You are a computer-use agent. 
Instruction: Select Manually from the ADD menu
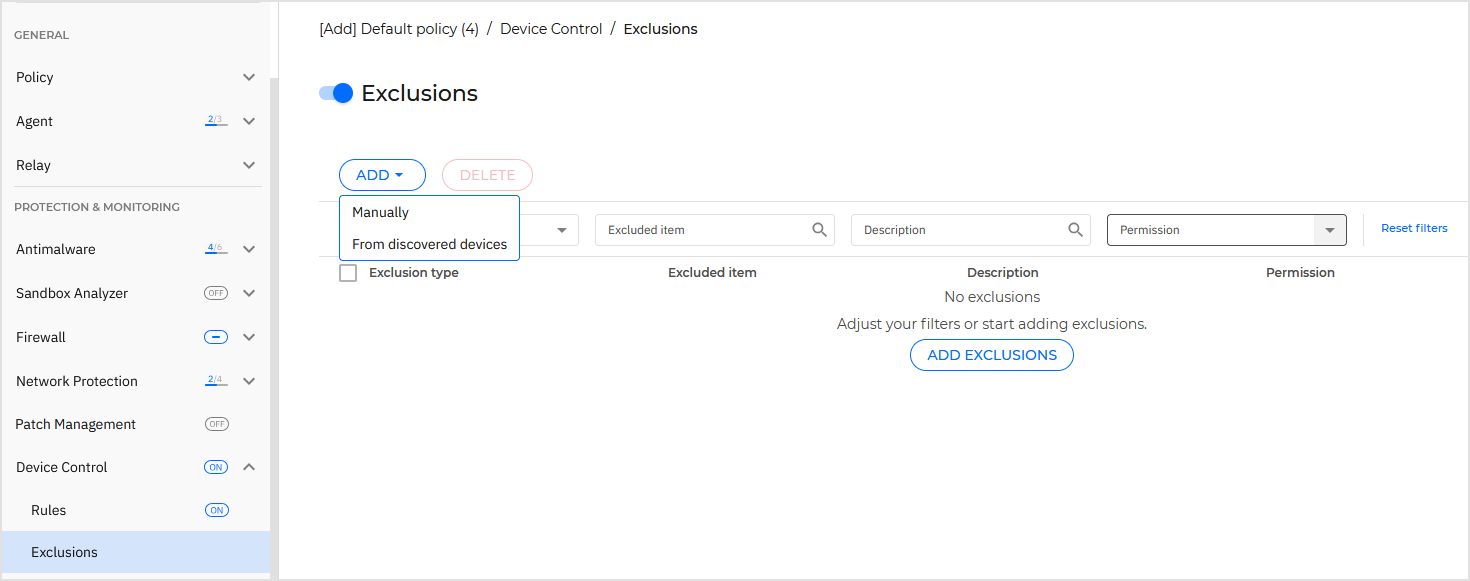[378, 212]
